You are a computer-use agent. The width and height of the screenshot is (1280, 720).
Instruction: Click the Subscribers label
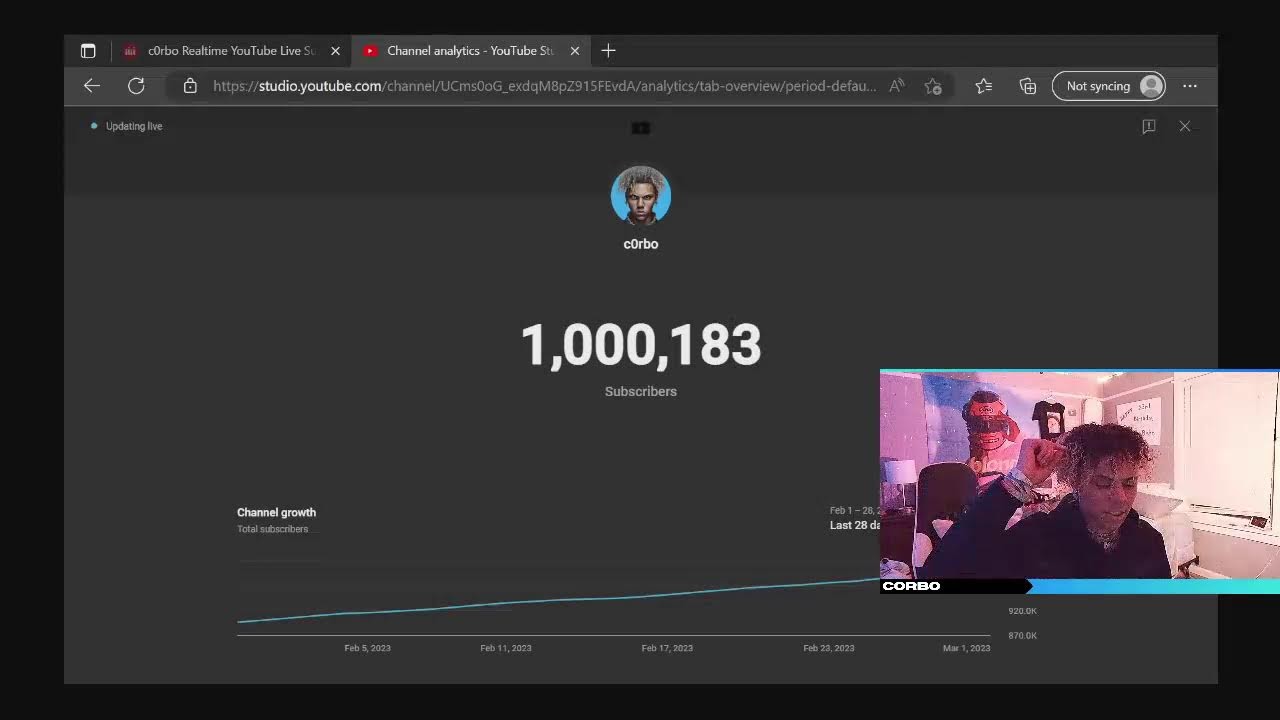(641, 391)
